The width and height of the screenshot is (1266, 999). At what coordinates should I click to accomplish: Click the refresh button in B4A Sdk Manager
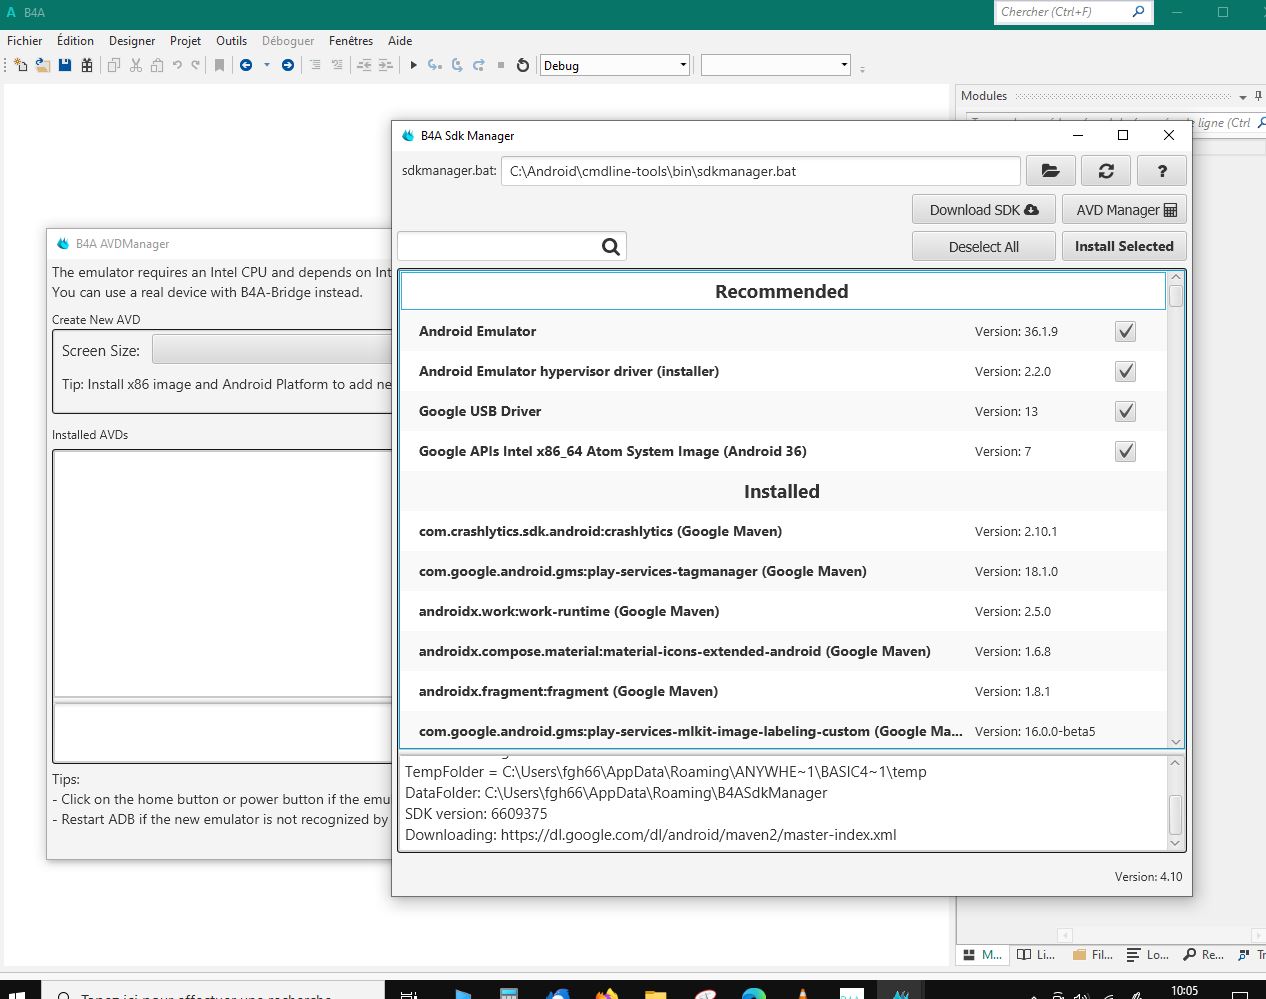pyautogui.click(x=1106, y=171)
